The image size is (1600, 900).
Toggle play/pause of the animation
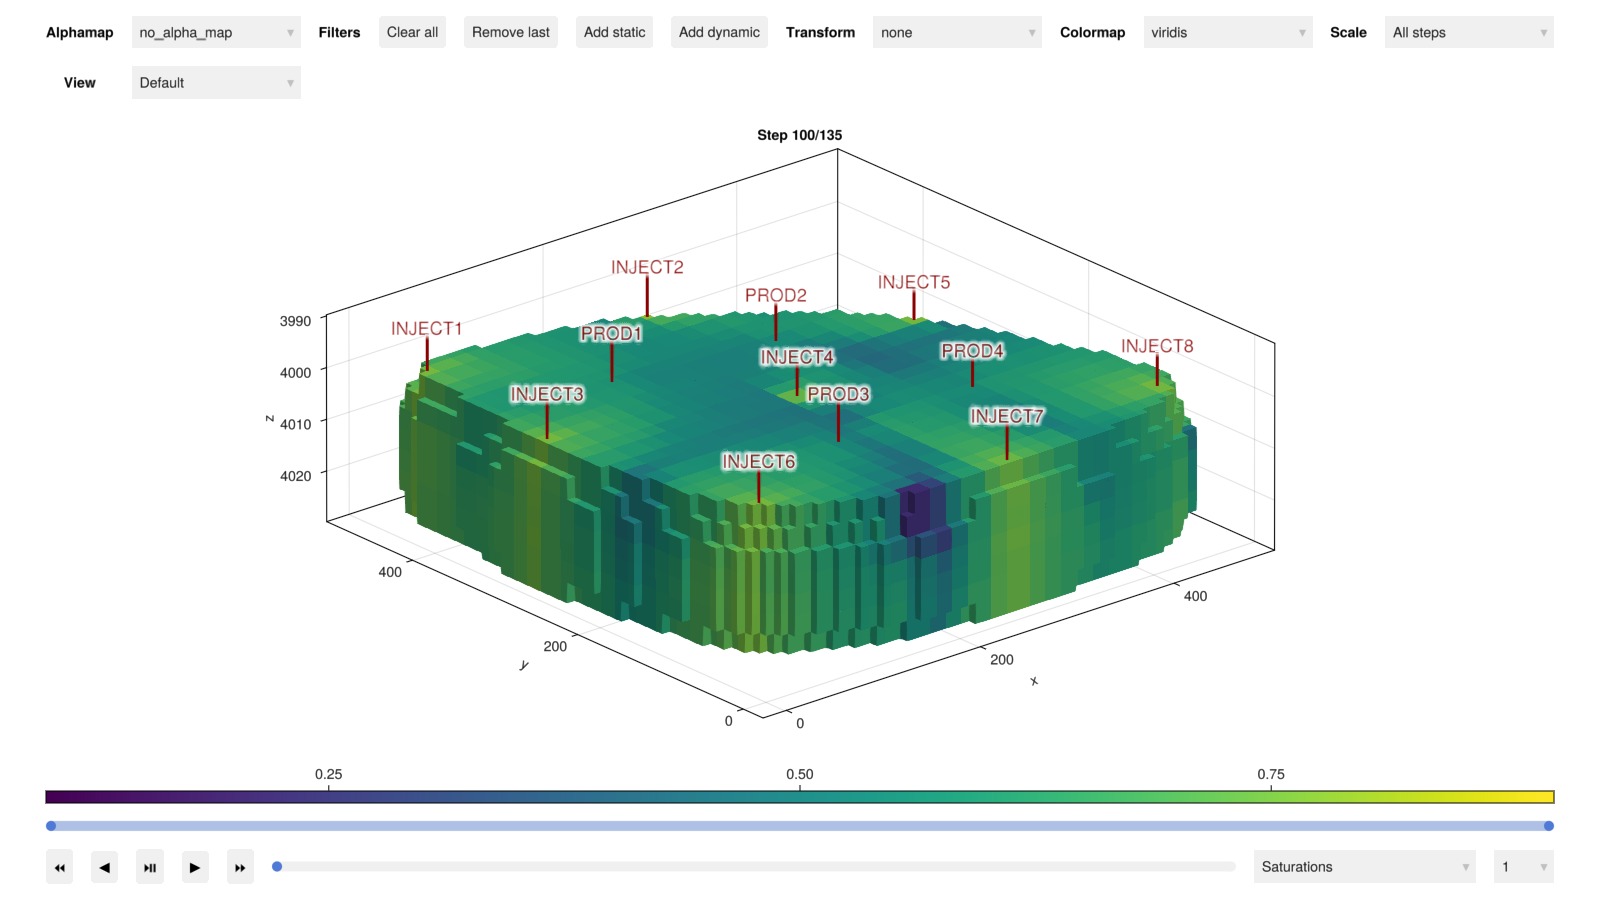[x=150, y=867]
